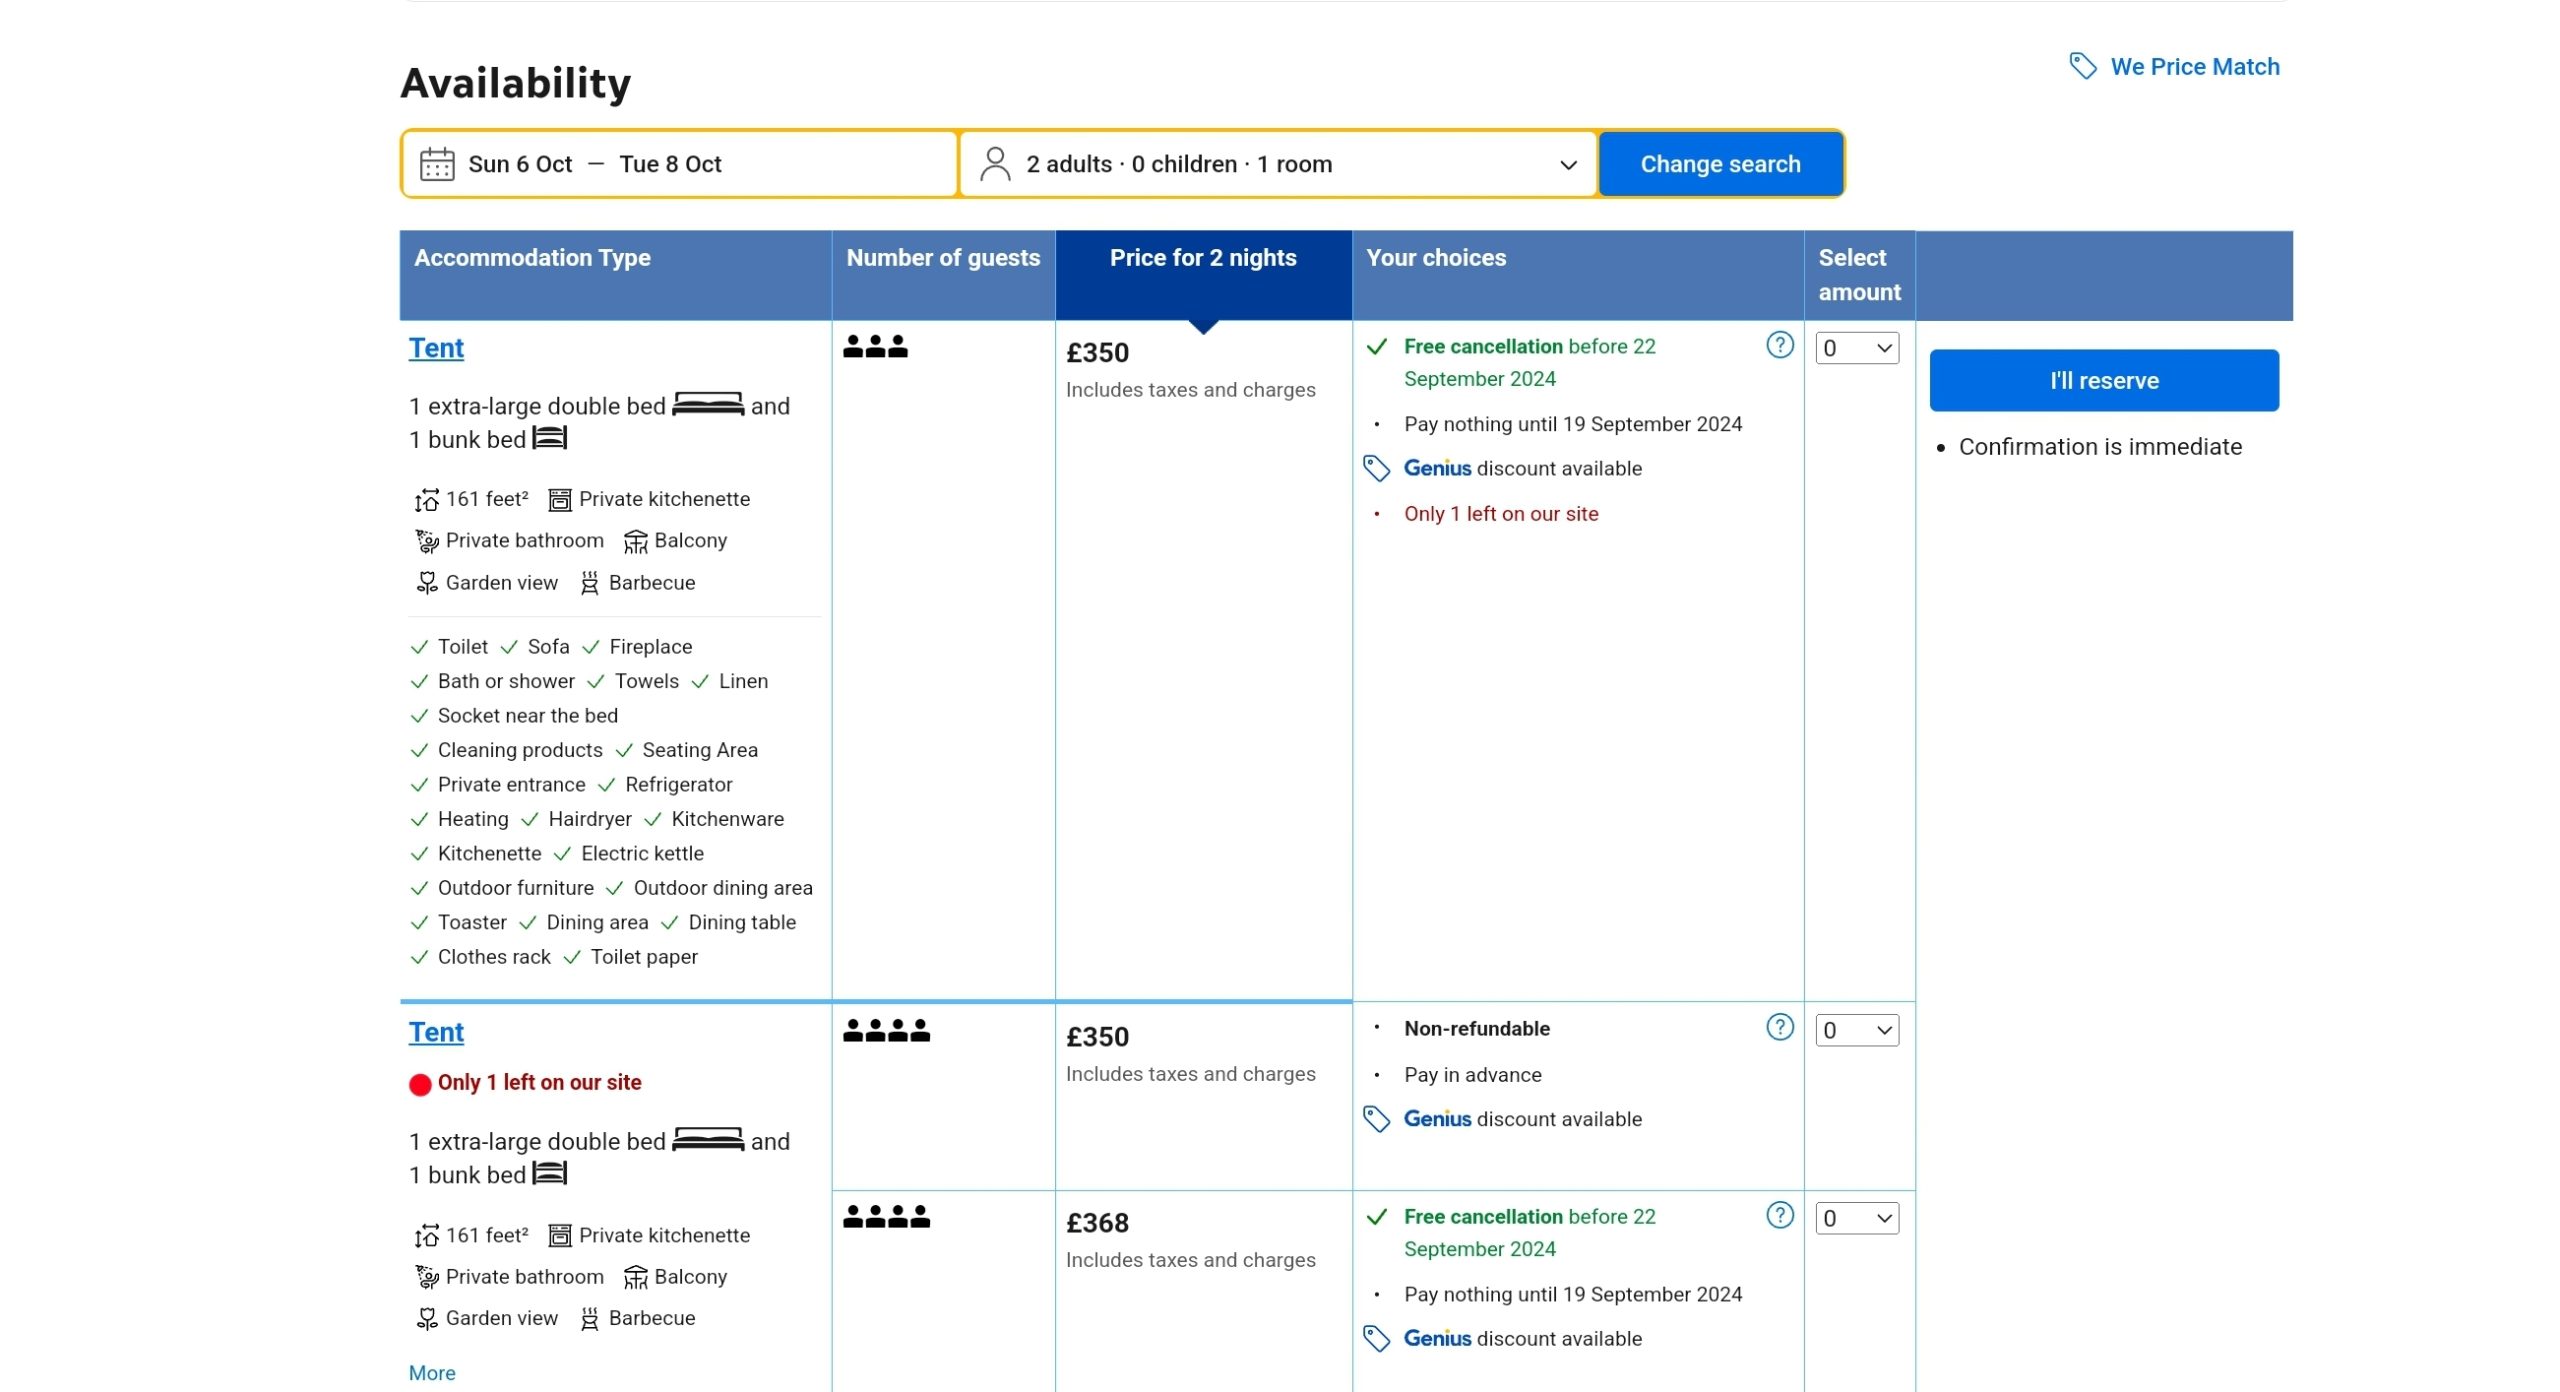Image resolution: width=2560 pixels, height=1392 pixels.
Task: Click room size icon beside first 161 feet²
Action: pos(427,499)
